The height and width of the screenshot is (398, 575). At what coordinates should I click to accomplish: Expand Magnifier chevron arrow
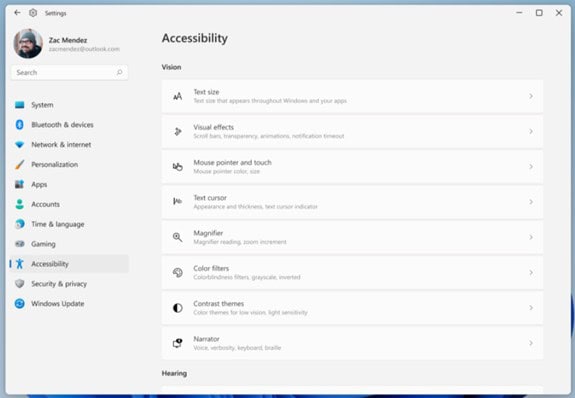tap(531, 237)
